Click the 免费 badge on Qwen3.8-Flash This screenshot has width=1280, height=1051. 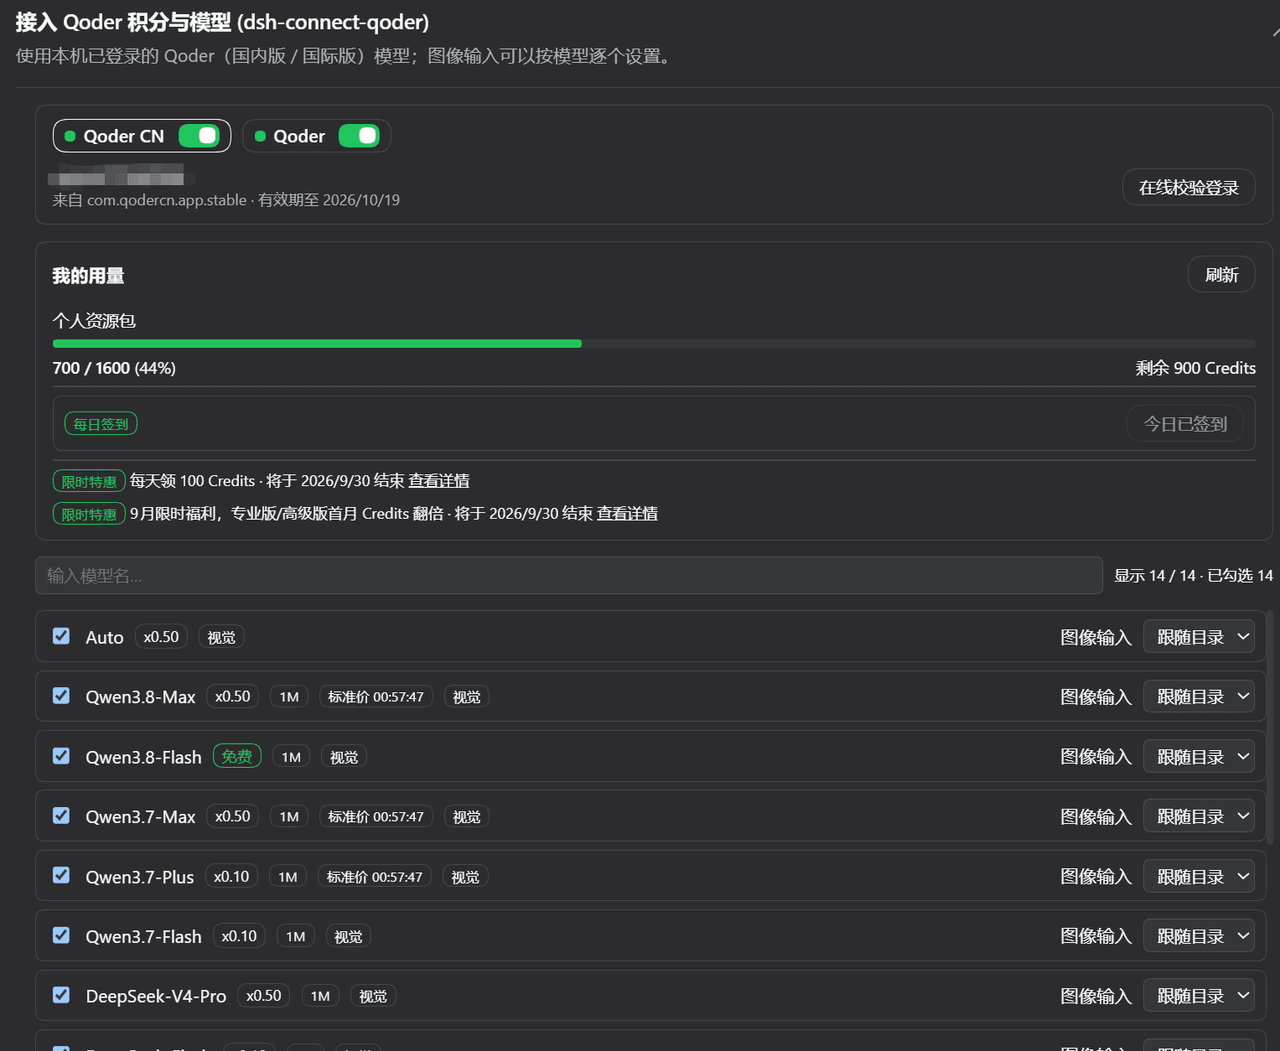point(237,757)
